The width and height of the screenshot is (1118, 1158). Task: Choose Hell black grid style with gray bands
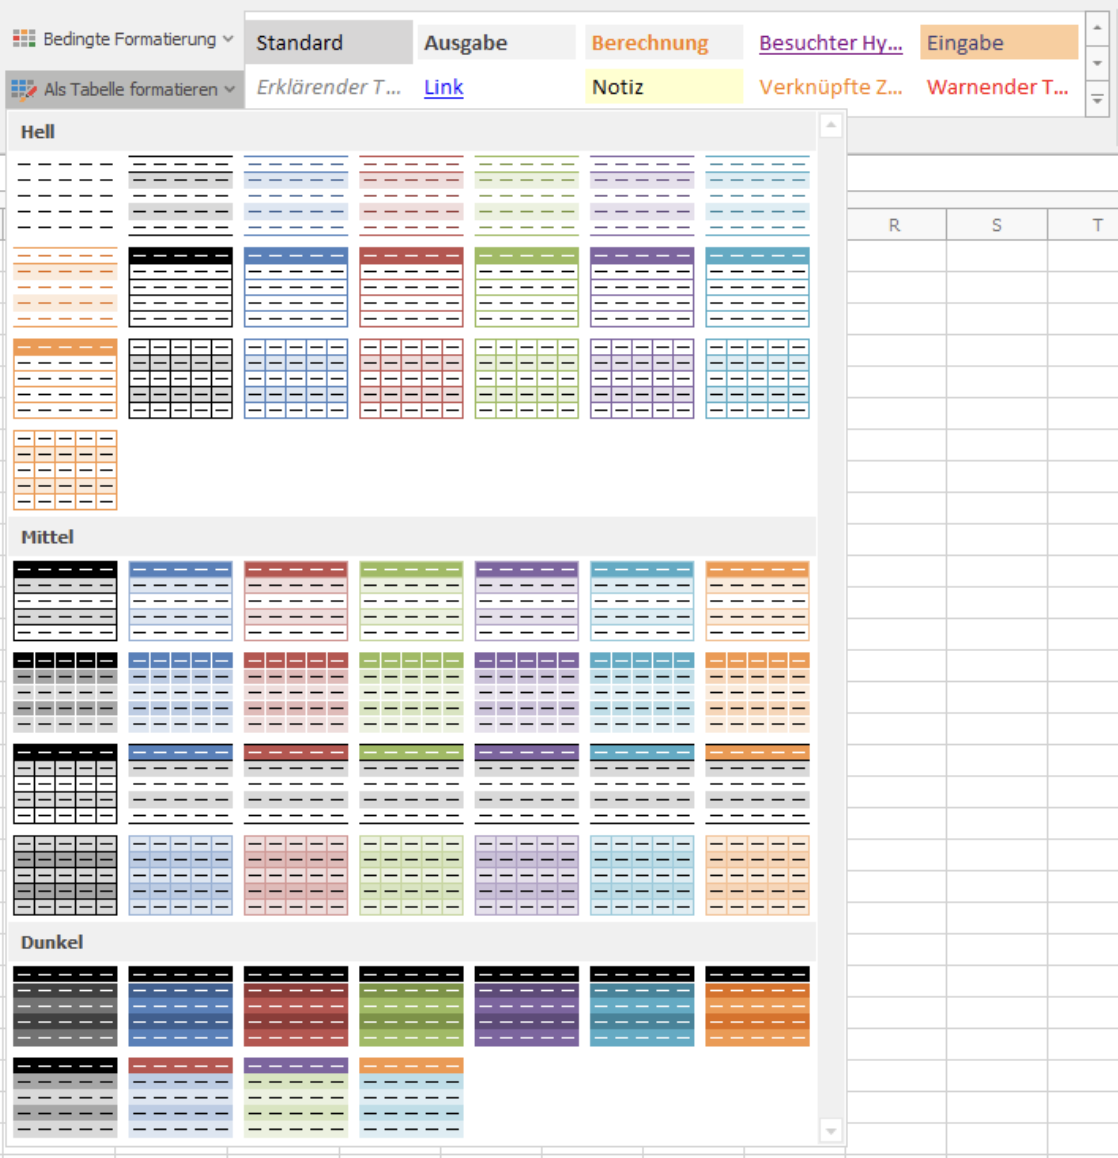(x=180, y=379)
